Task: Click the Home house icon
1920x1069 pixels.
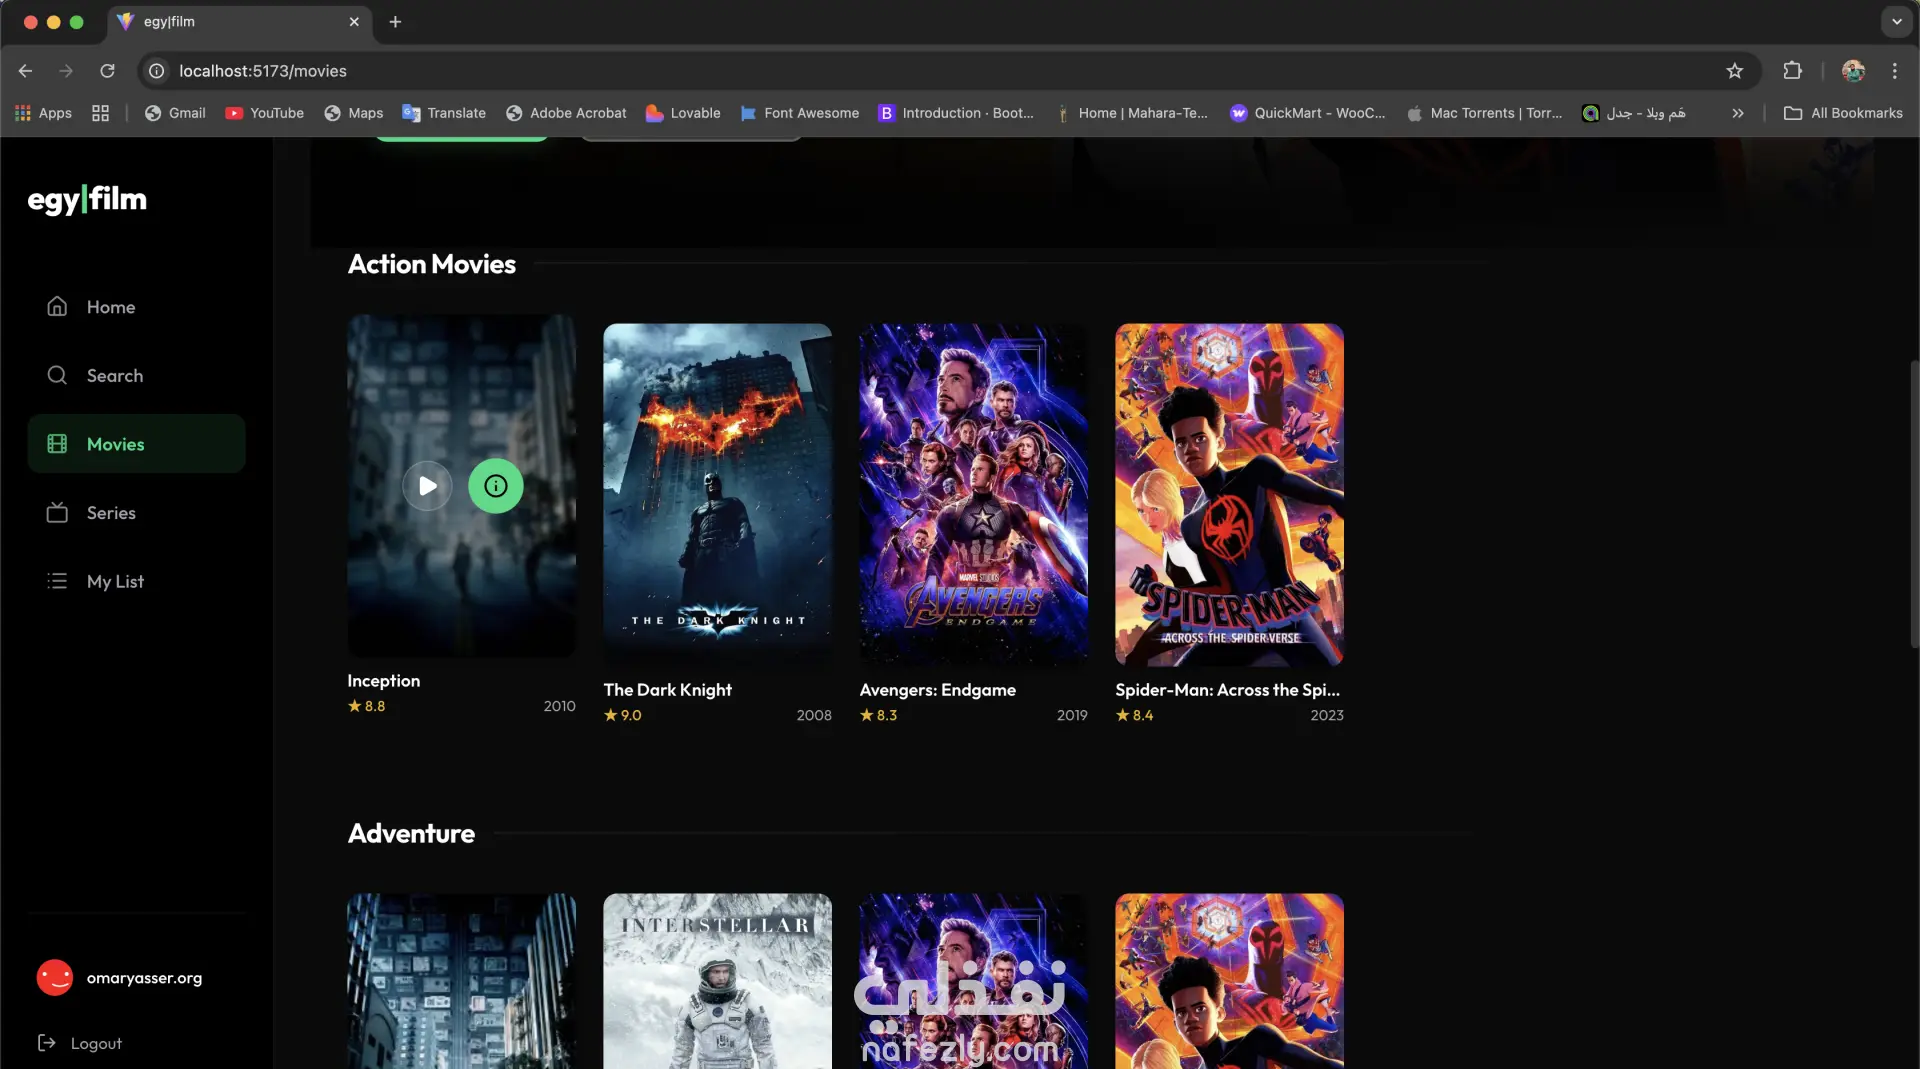Action: coord(57,306)
